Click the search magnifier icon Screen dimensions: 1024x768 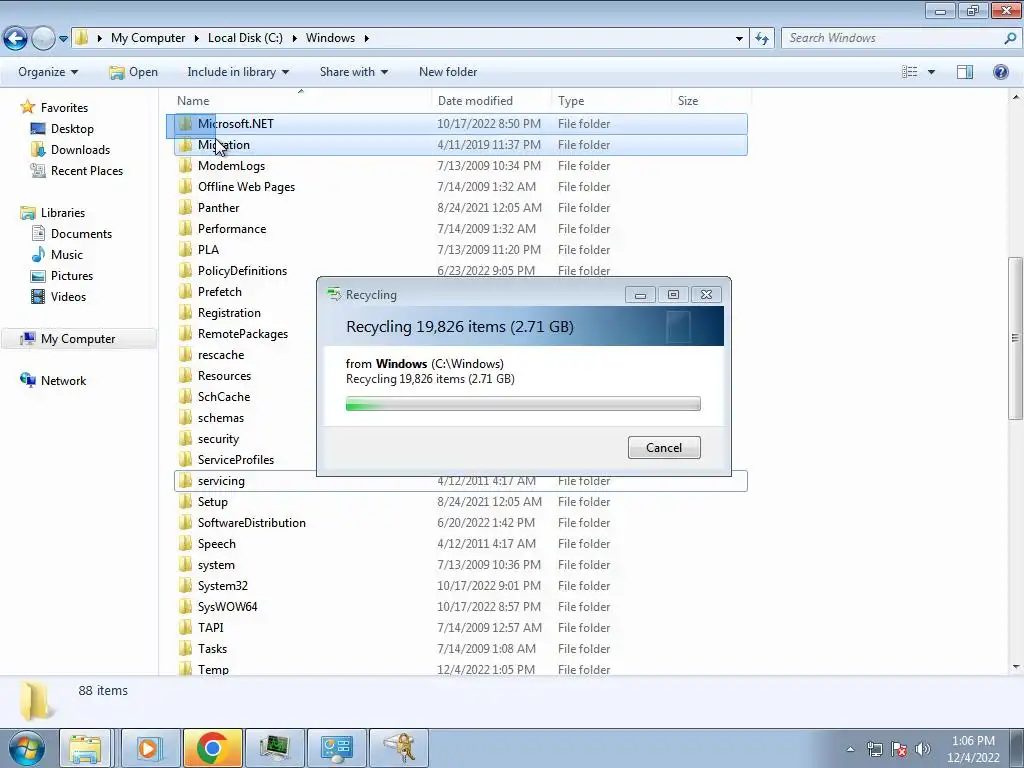(x=1010, y=38)
